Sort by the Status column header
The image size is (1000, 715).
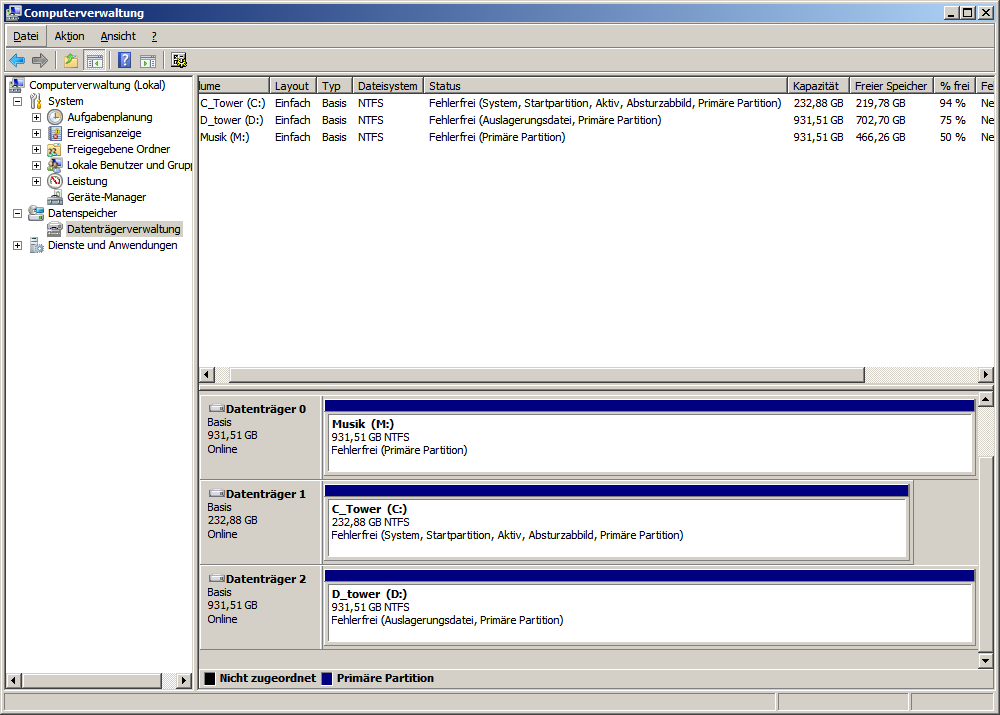click(x=605, y=85)
